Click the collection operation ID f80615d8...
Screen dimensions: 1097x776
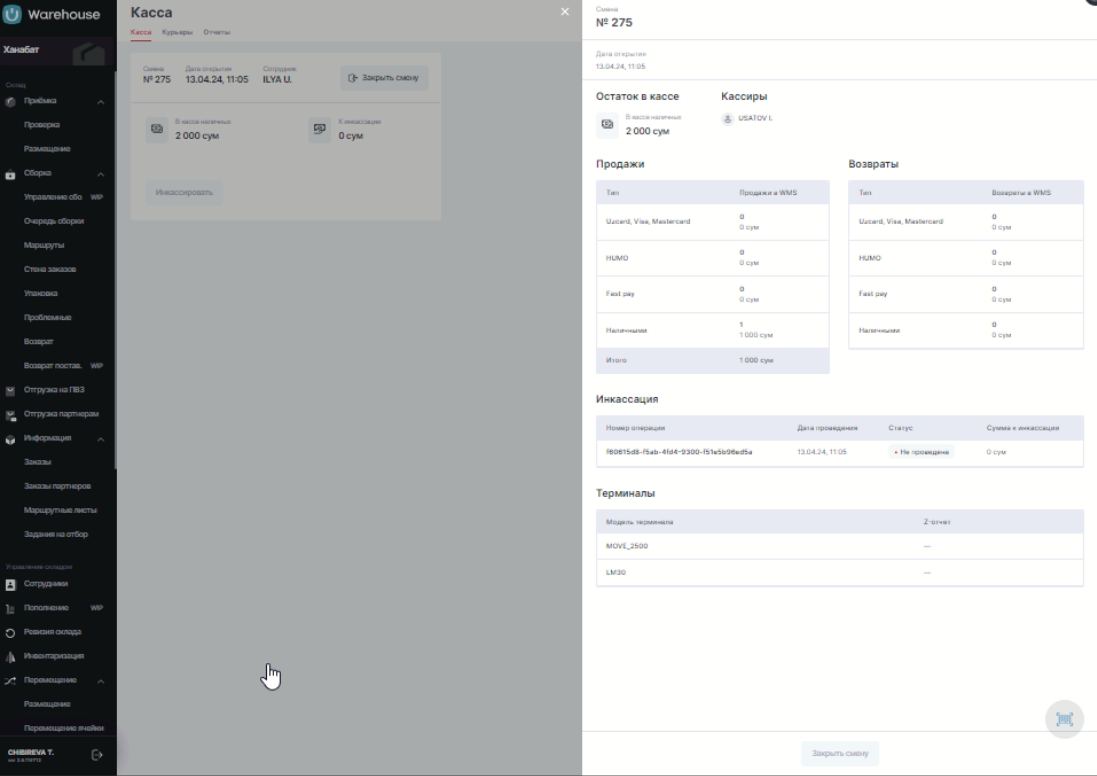coord(679,452)
